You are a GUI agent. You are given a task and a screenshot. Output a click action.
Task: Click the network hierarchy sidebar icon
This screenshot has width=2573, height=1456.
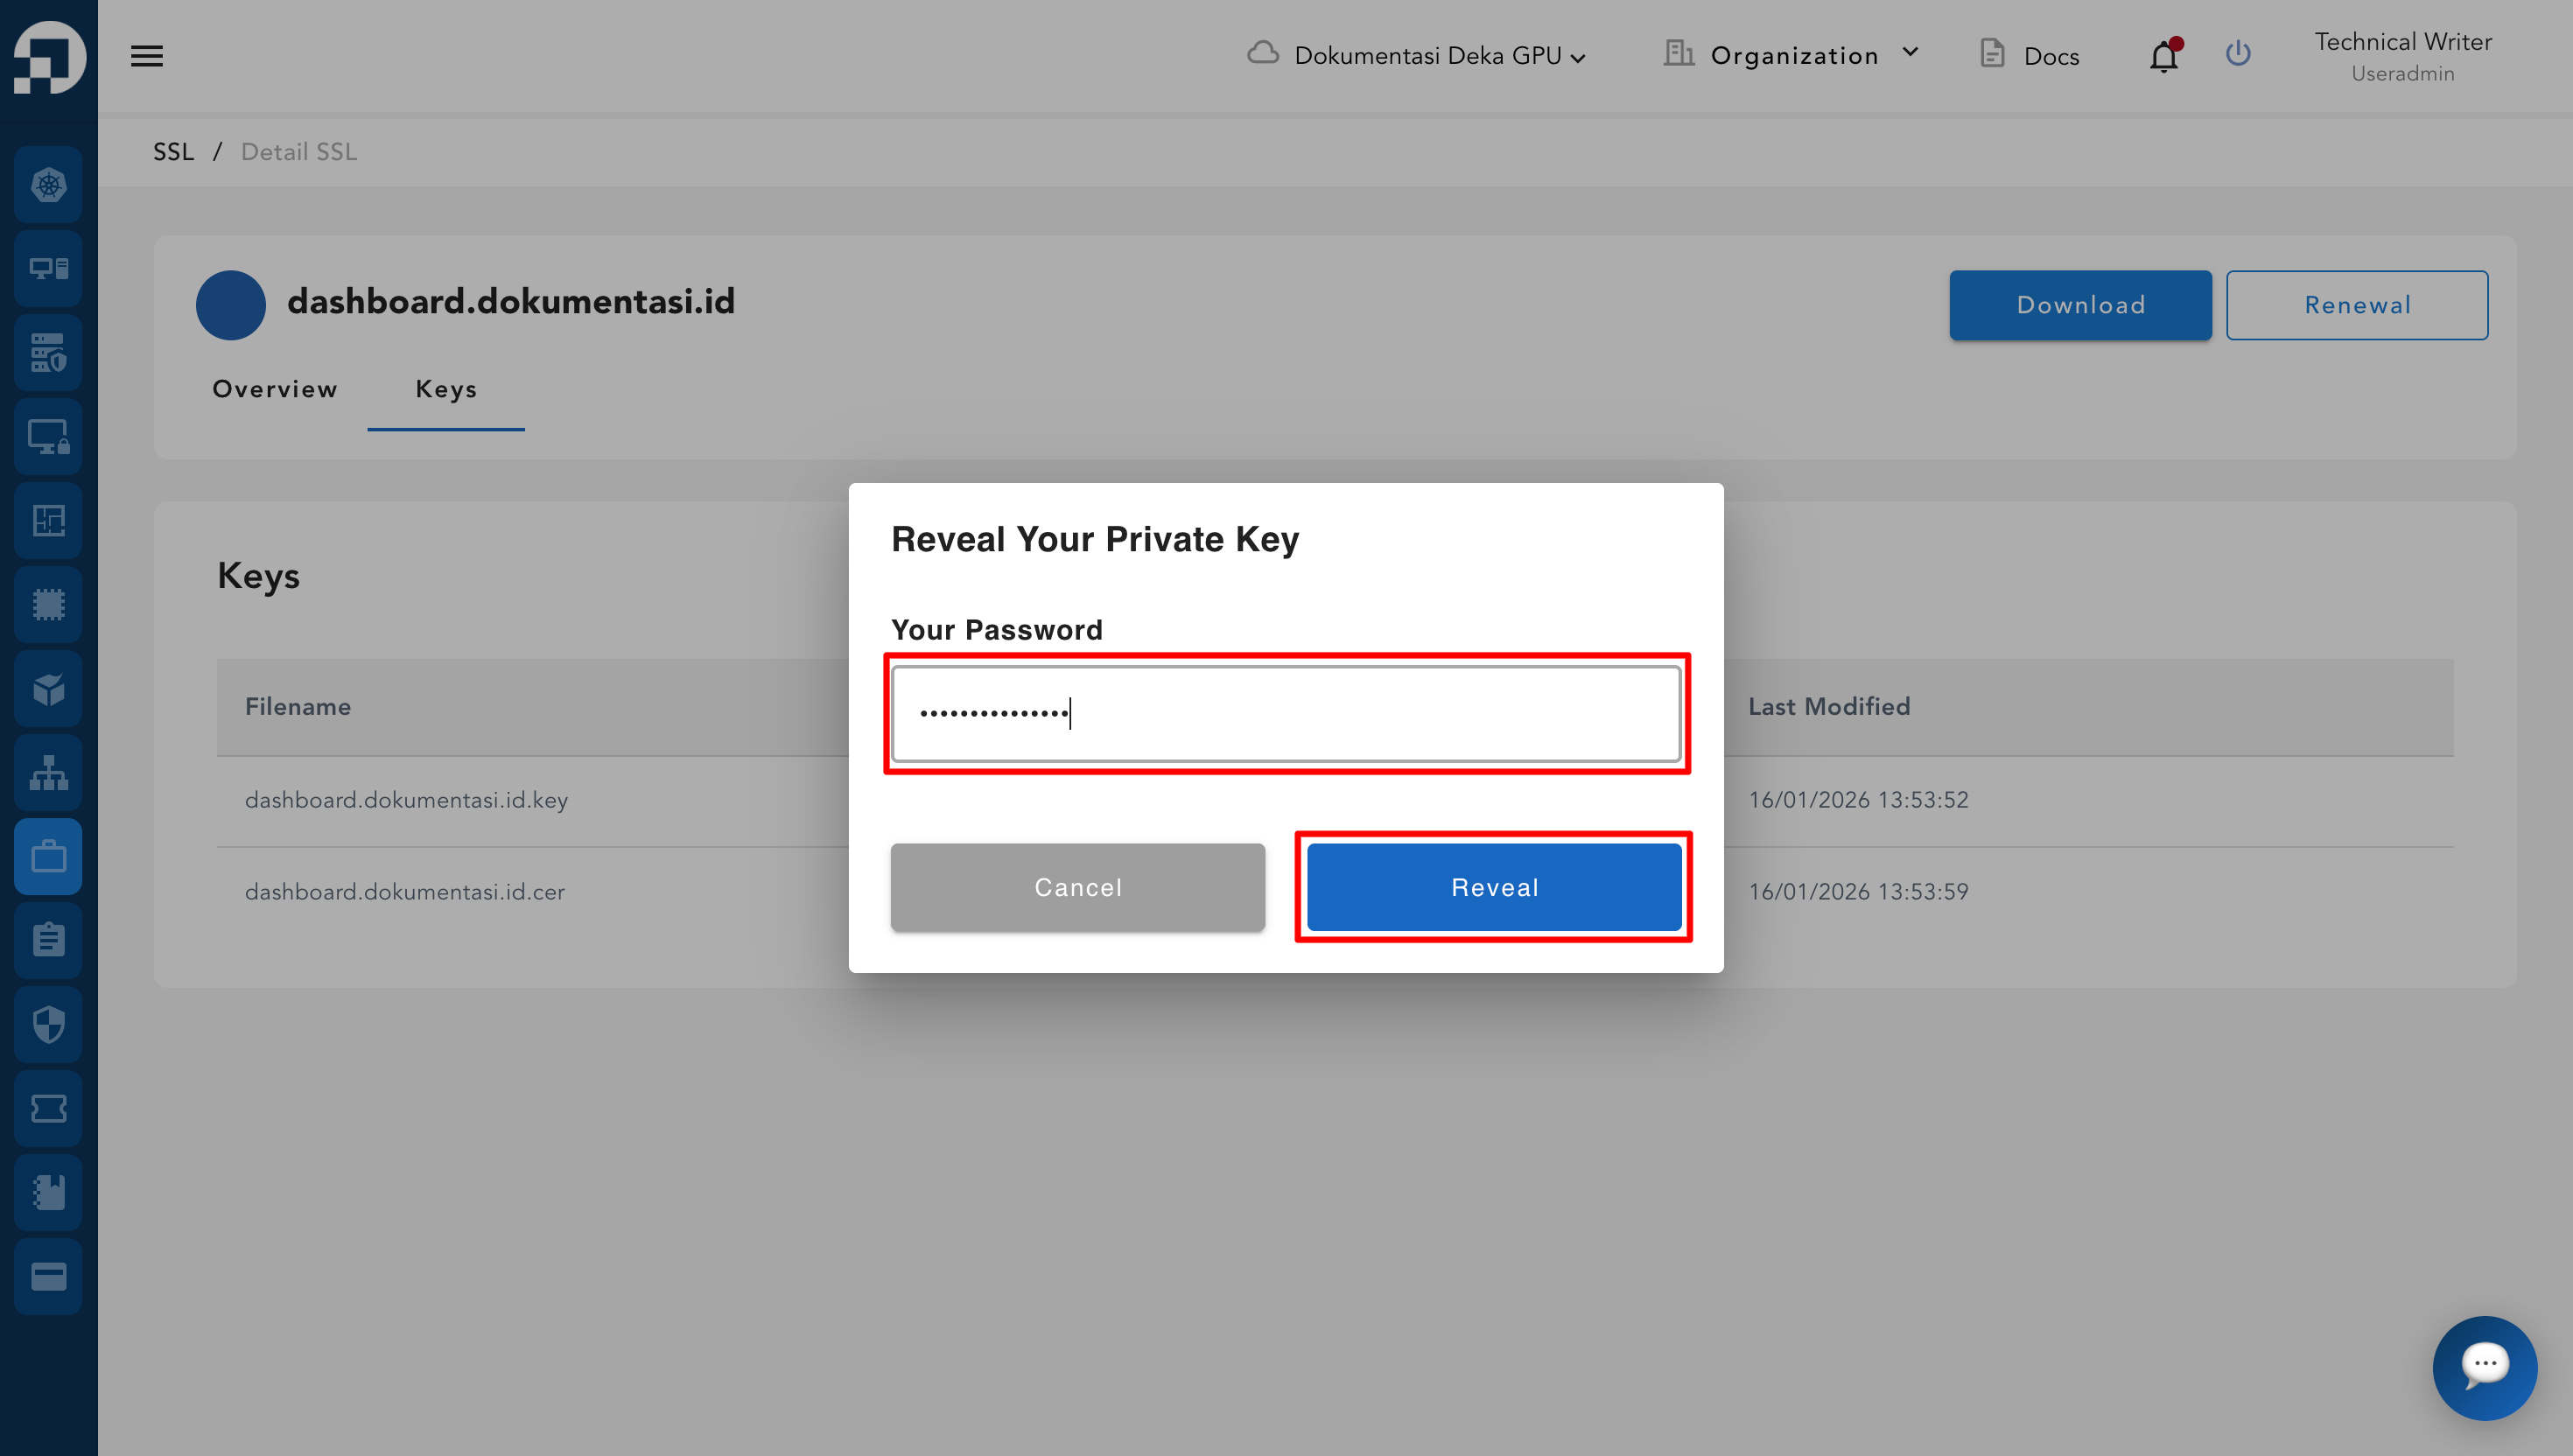point(48,772)
